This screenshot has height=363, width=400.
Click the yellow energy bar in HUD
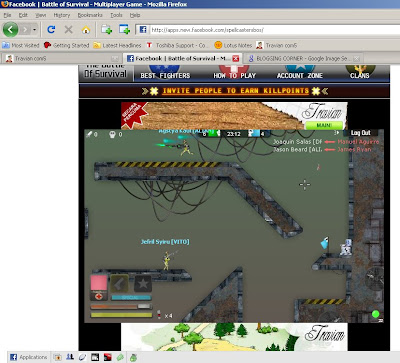pos(121,315)
